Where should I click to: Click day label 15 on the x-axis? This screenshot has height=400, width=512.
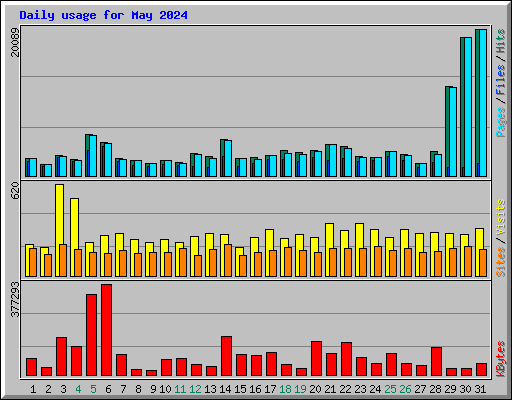(x=240, y=389)
